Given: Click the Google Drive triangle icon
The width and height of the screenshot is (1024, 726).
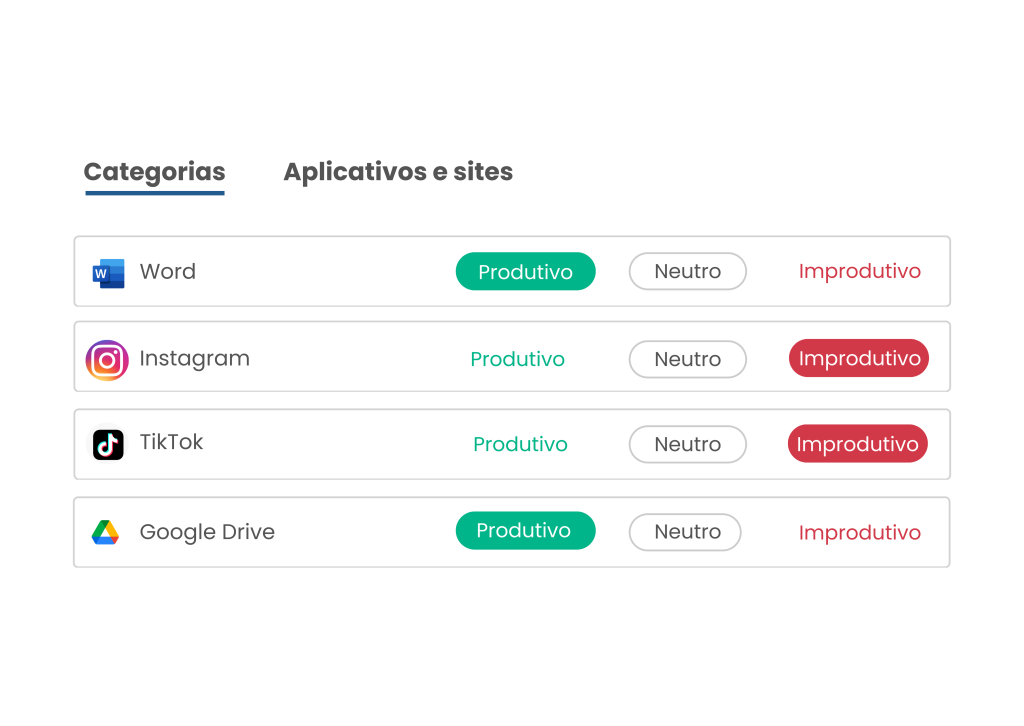Looking at the screenshot, I should tap(105, 532).
